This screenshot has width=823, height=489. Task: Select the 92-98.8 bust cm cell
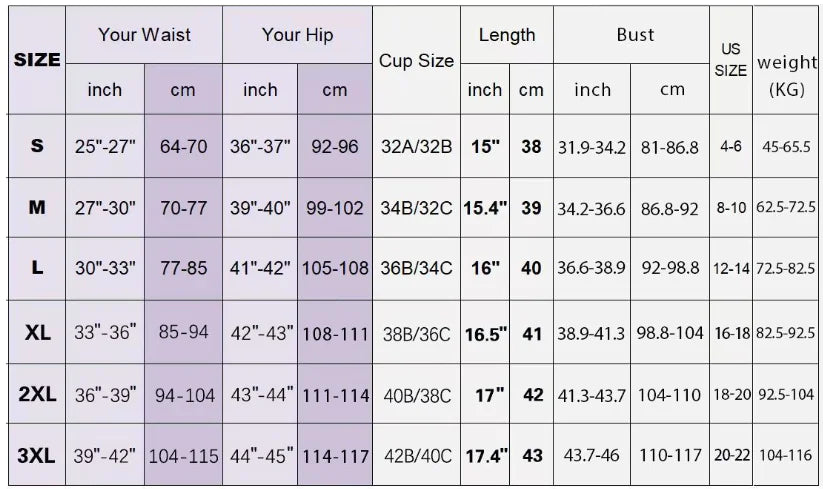[x=670, y=270]
